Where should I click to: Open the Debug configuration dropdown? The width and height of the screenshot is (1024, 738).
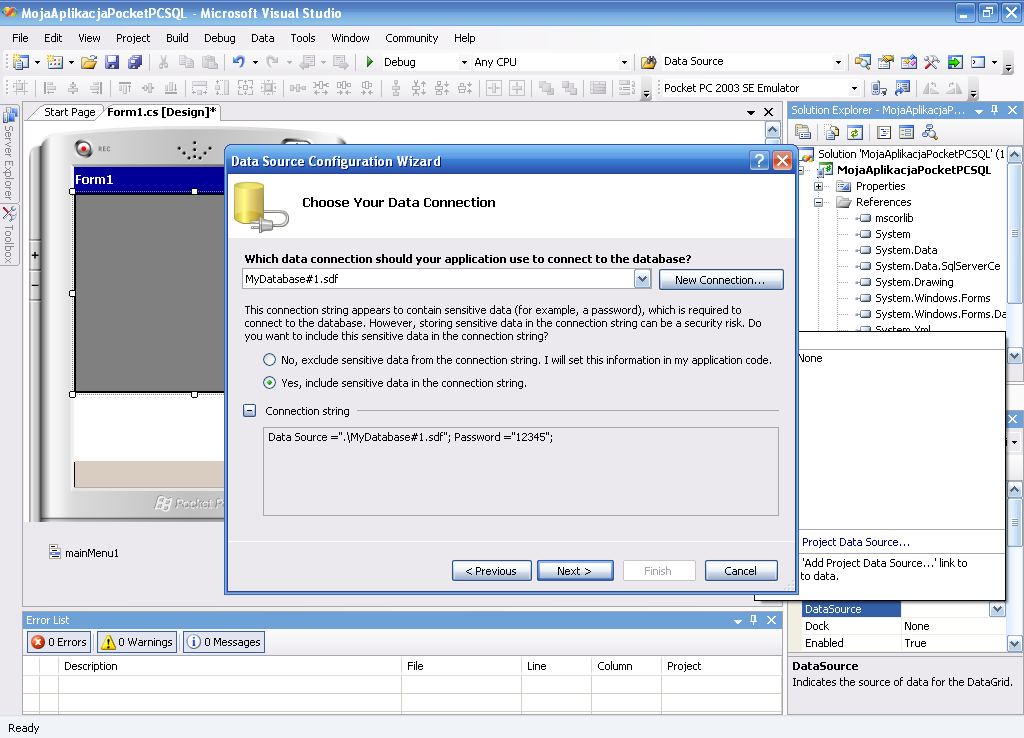pyautogui.click(x=464, y=63)
